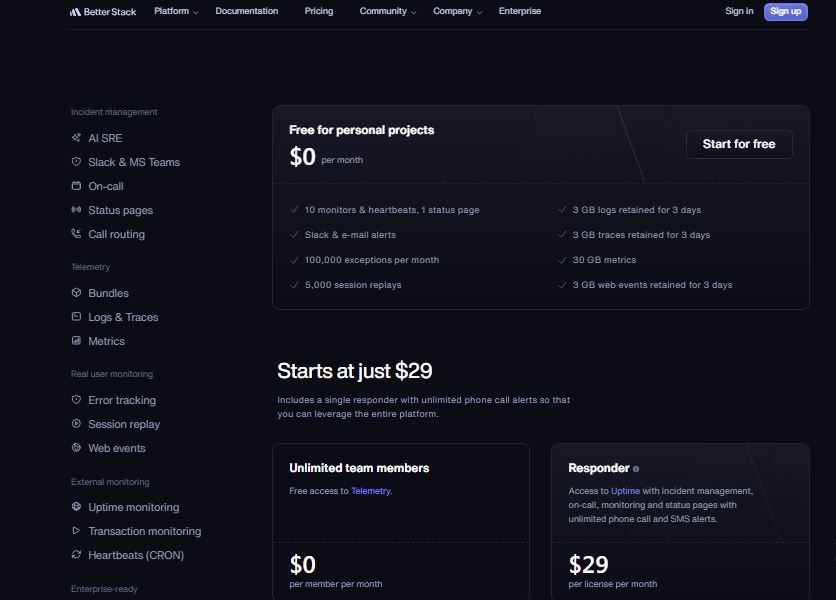Screen dimensions: 836x600
Task: Go to Status pages sidebar link
Action: [x=120, y=210]
